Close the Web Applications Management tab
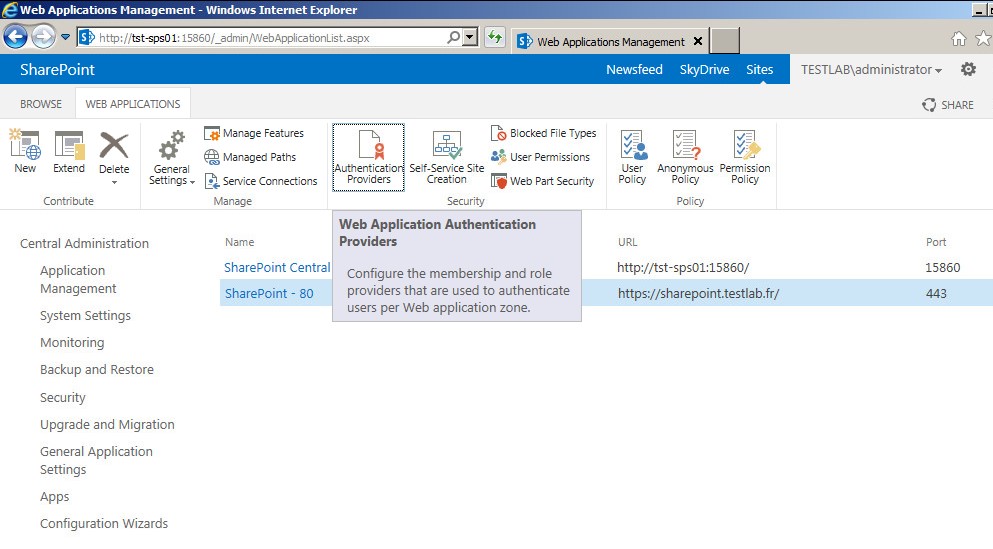 coord(698,41)
